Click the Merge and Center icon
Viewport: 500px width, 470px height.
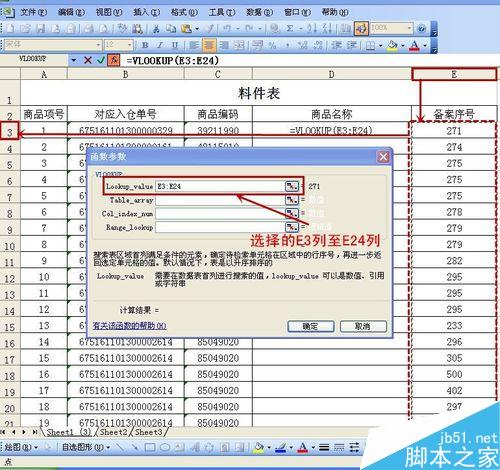(x=239, y=45)
